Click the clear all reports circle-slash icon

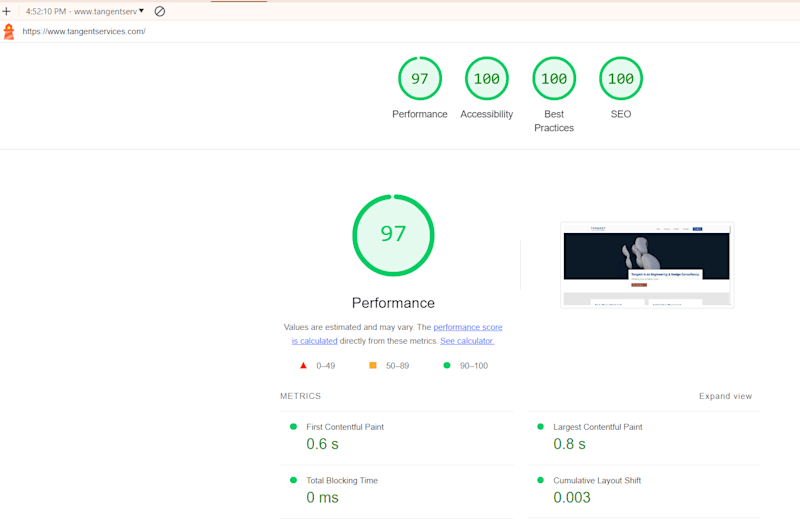point(160,11)
